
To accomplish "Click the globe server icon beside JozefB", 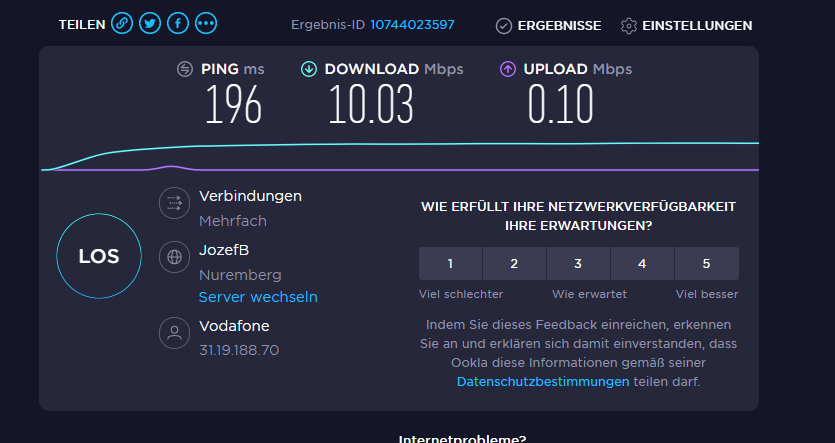I will click(174, 257).
